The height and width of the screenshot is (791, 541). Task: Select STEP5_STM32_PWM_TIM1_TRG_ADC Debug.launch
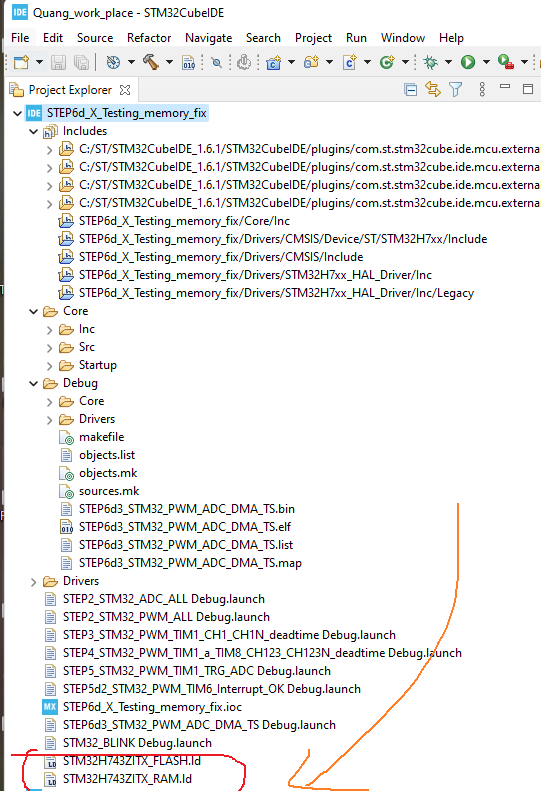click(197, 671)
